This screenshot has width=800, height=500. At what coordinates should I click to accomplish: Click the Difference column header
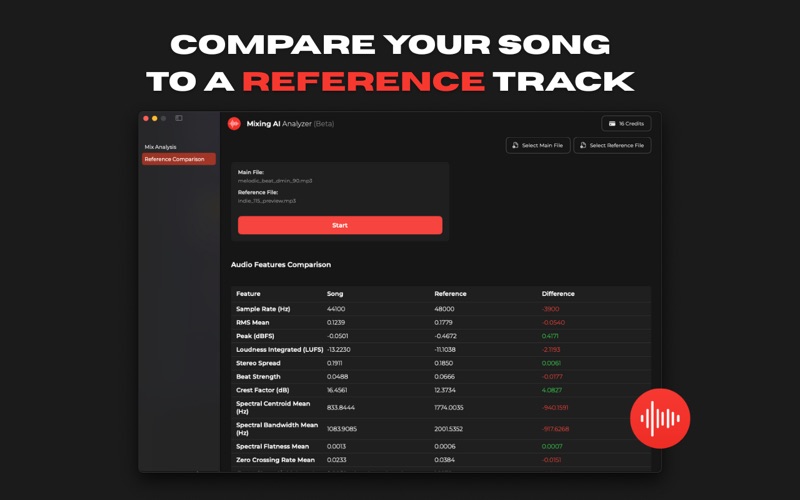pyautogui.click(x=558, y=294)
